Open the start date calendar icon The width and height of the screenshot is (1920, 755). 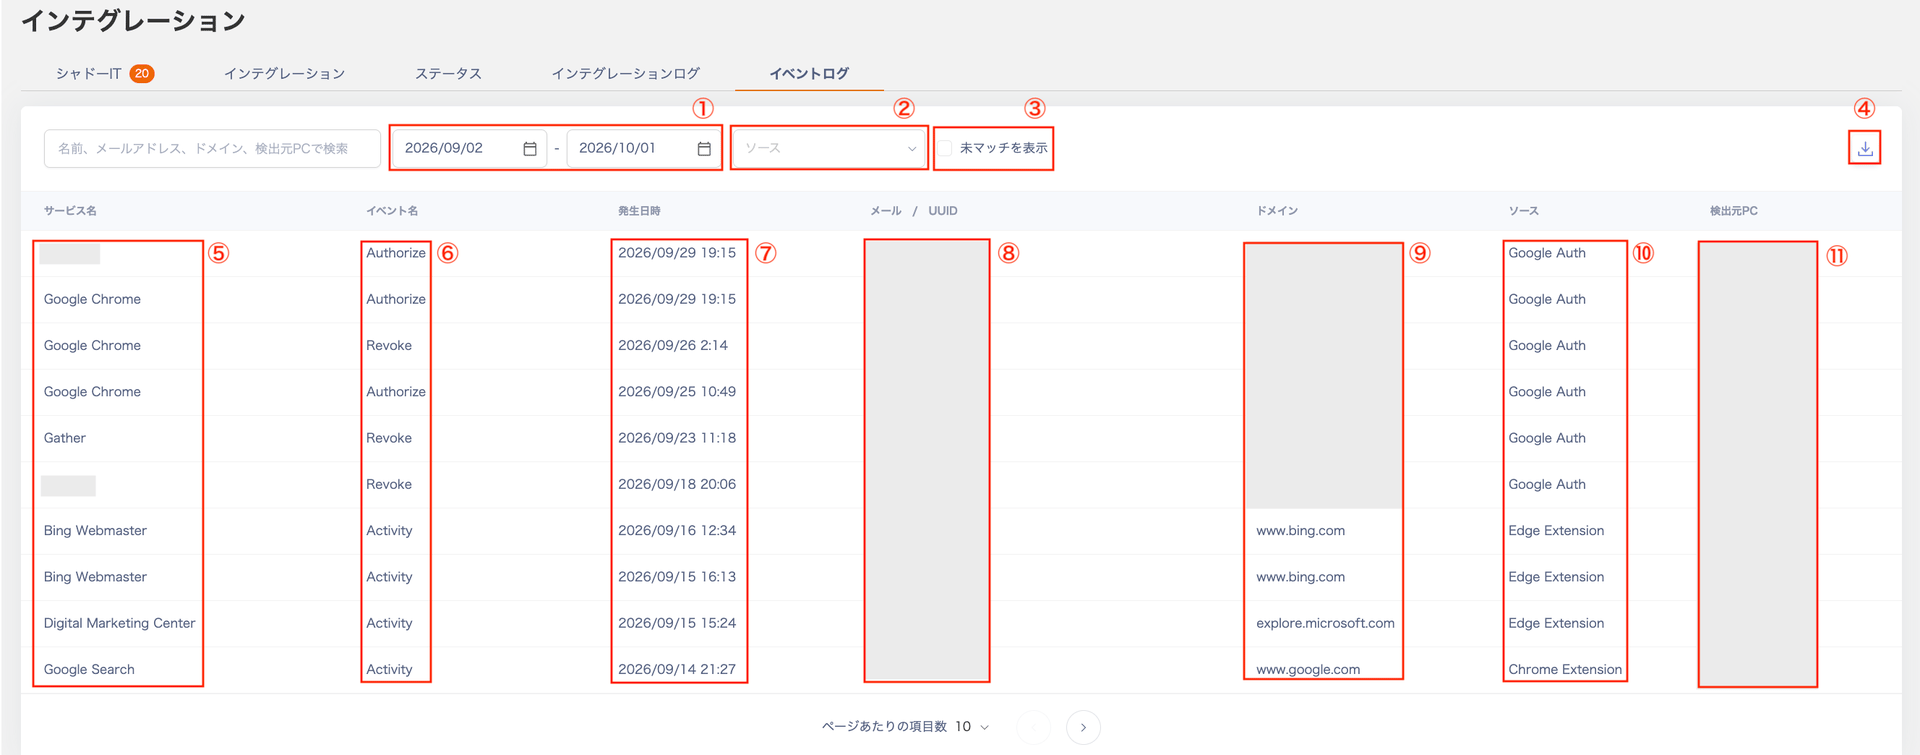pyautogui.click(x=530, y=149)
